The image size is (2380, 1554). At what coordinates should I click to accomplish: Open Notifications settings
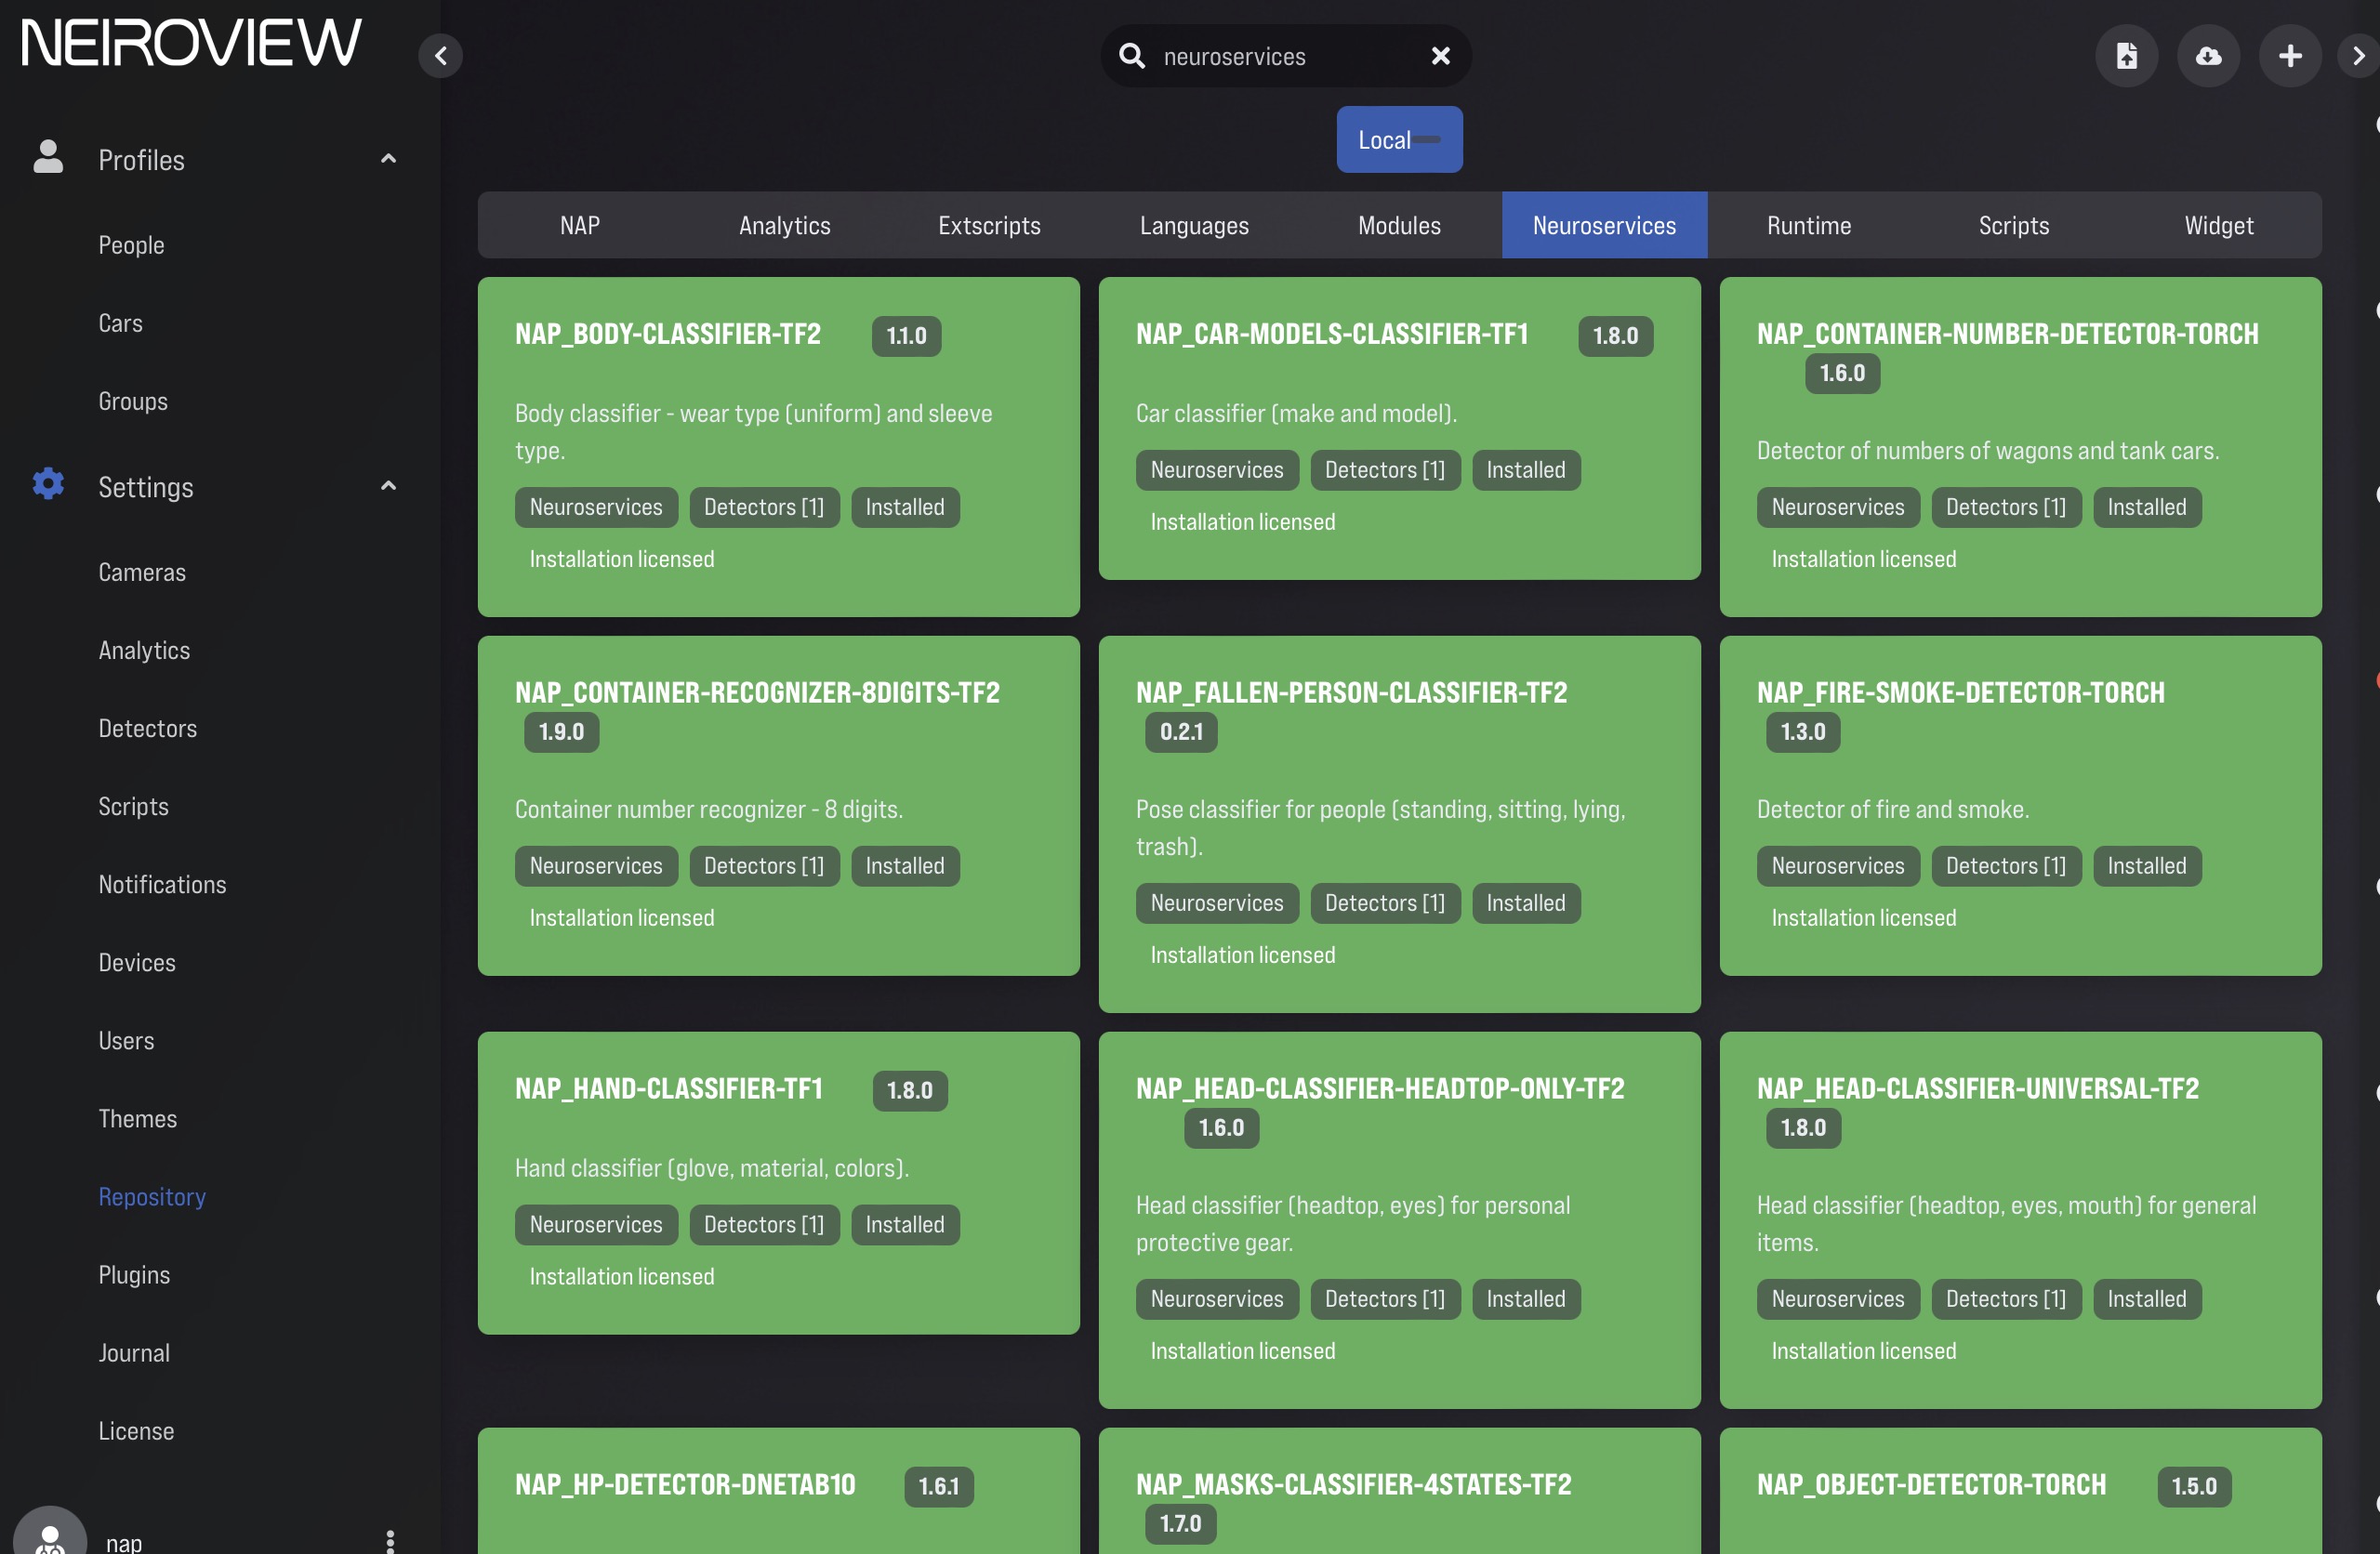(162, 884)
